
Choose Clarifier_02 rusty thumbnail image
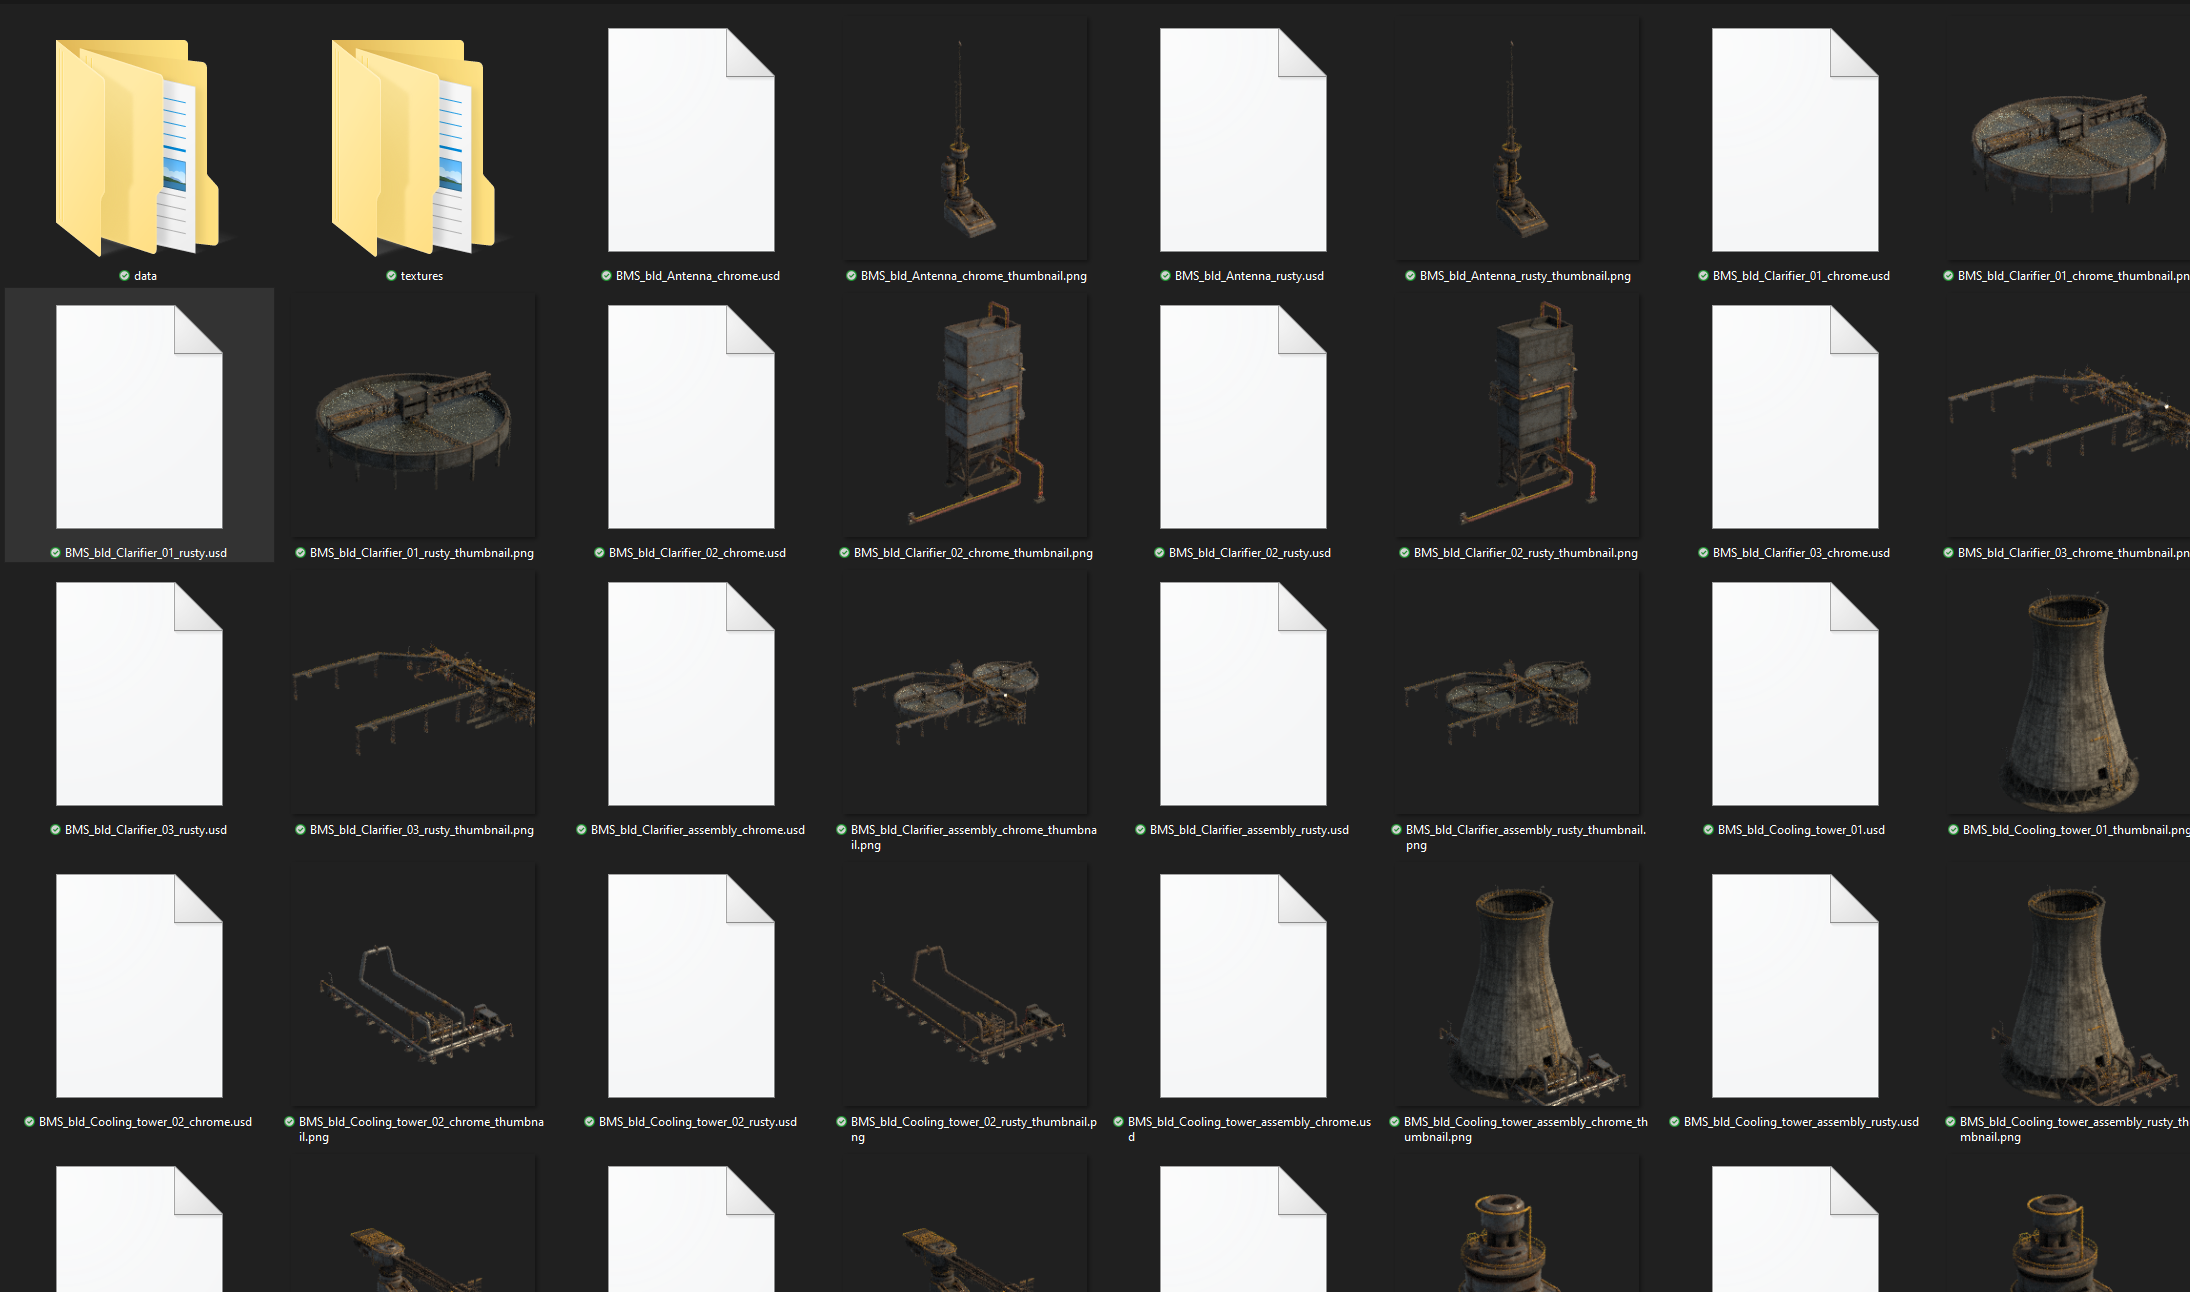coord(1519,417)
